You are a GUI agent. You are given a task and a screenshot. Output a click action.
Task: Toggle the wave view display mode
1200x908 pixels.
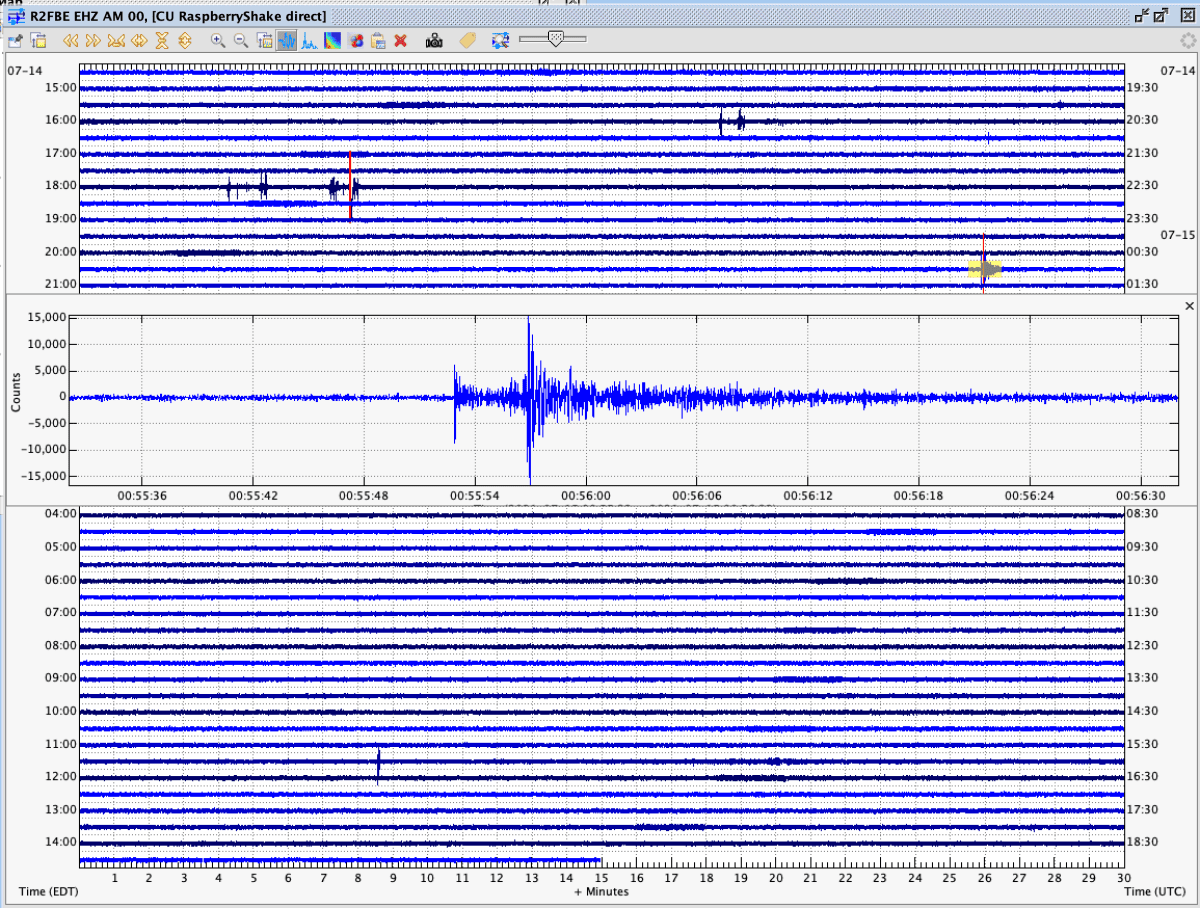pos(288,40)
